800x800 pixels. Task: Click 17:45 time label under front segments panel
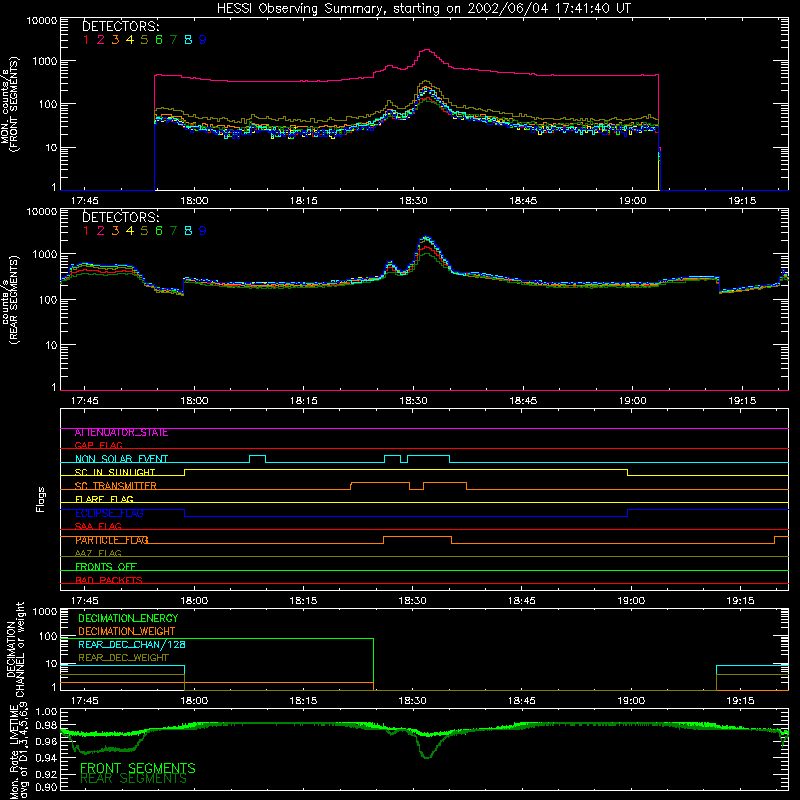click(85, 201)
